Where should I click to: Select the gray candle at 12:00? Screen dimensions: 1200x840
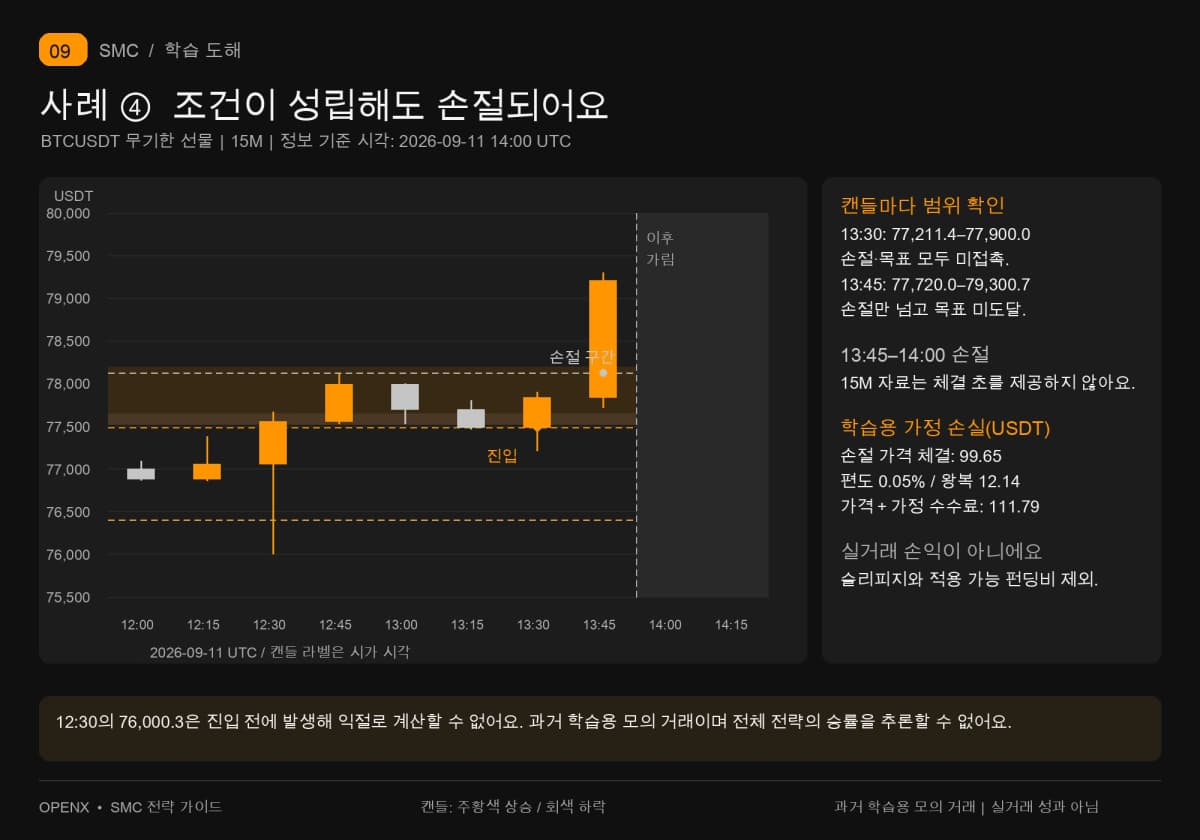141,473
